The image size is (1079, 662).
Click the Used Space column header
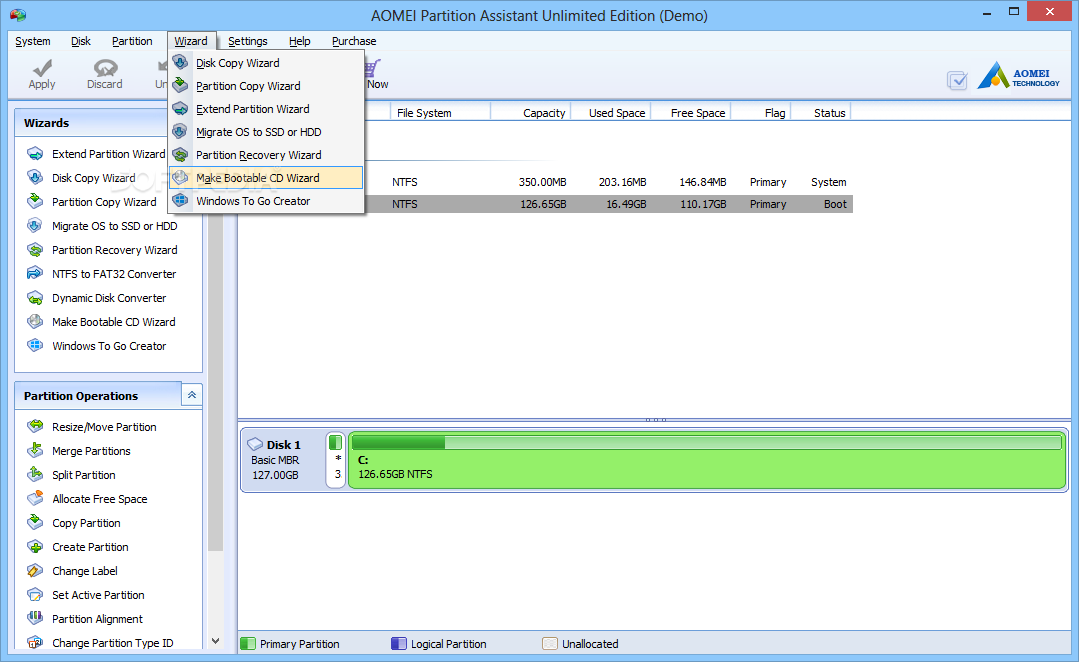(611, 113)
